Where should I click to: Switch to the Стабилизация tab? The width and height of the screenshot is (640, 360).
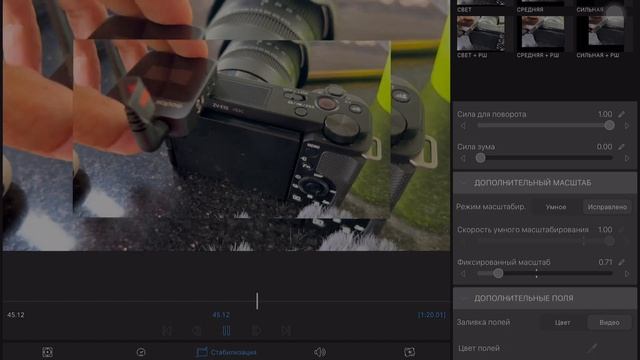(x=227, y=352)
